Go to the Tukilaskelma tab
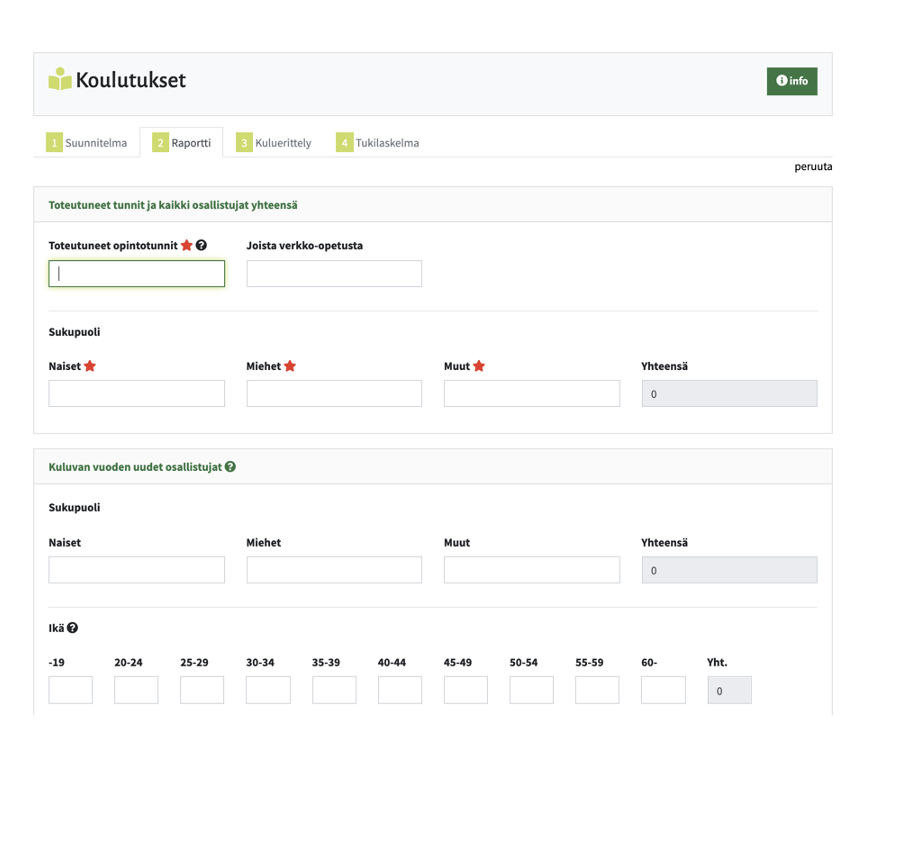 click(x=377, y=142)
